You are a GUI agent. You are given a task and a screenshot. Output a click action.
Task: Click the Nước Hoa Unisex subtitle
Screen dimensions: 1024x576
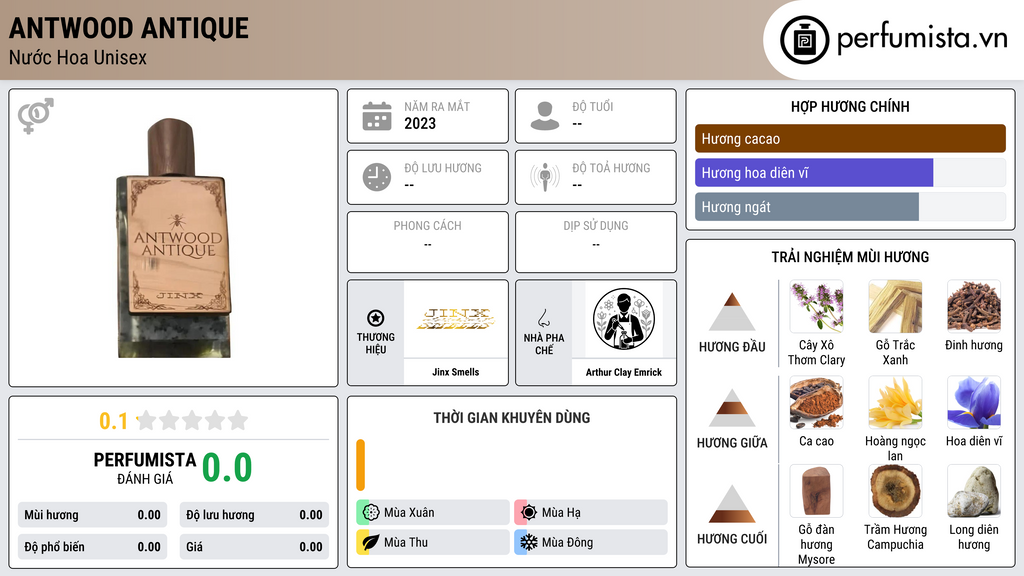pos(78,58)
